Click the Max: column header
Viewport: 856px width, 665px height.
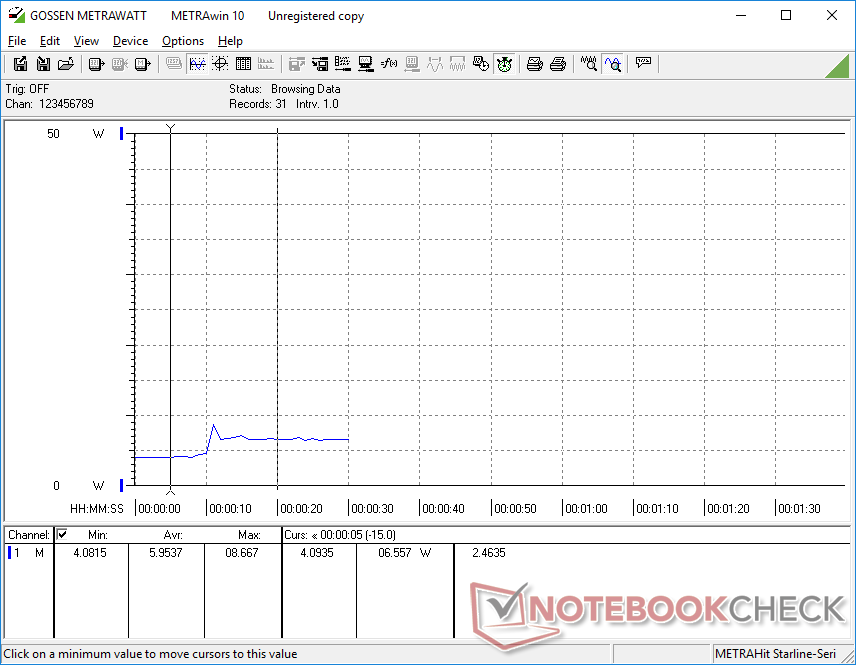coord(249,535)
